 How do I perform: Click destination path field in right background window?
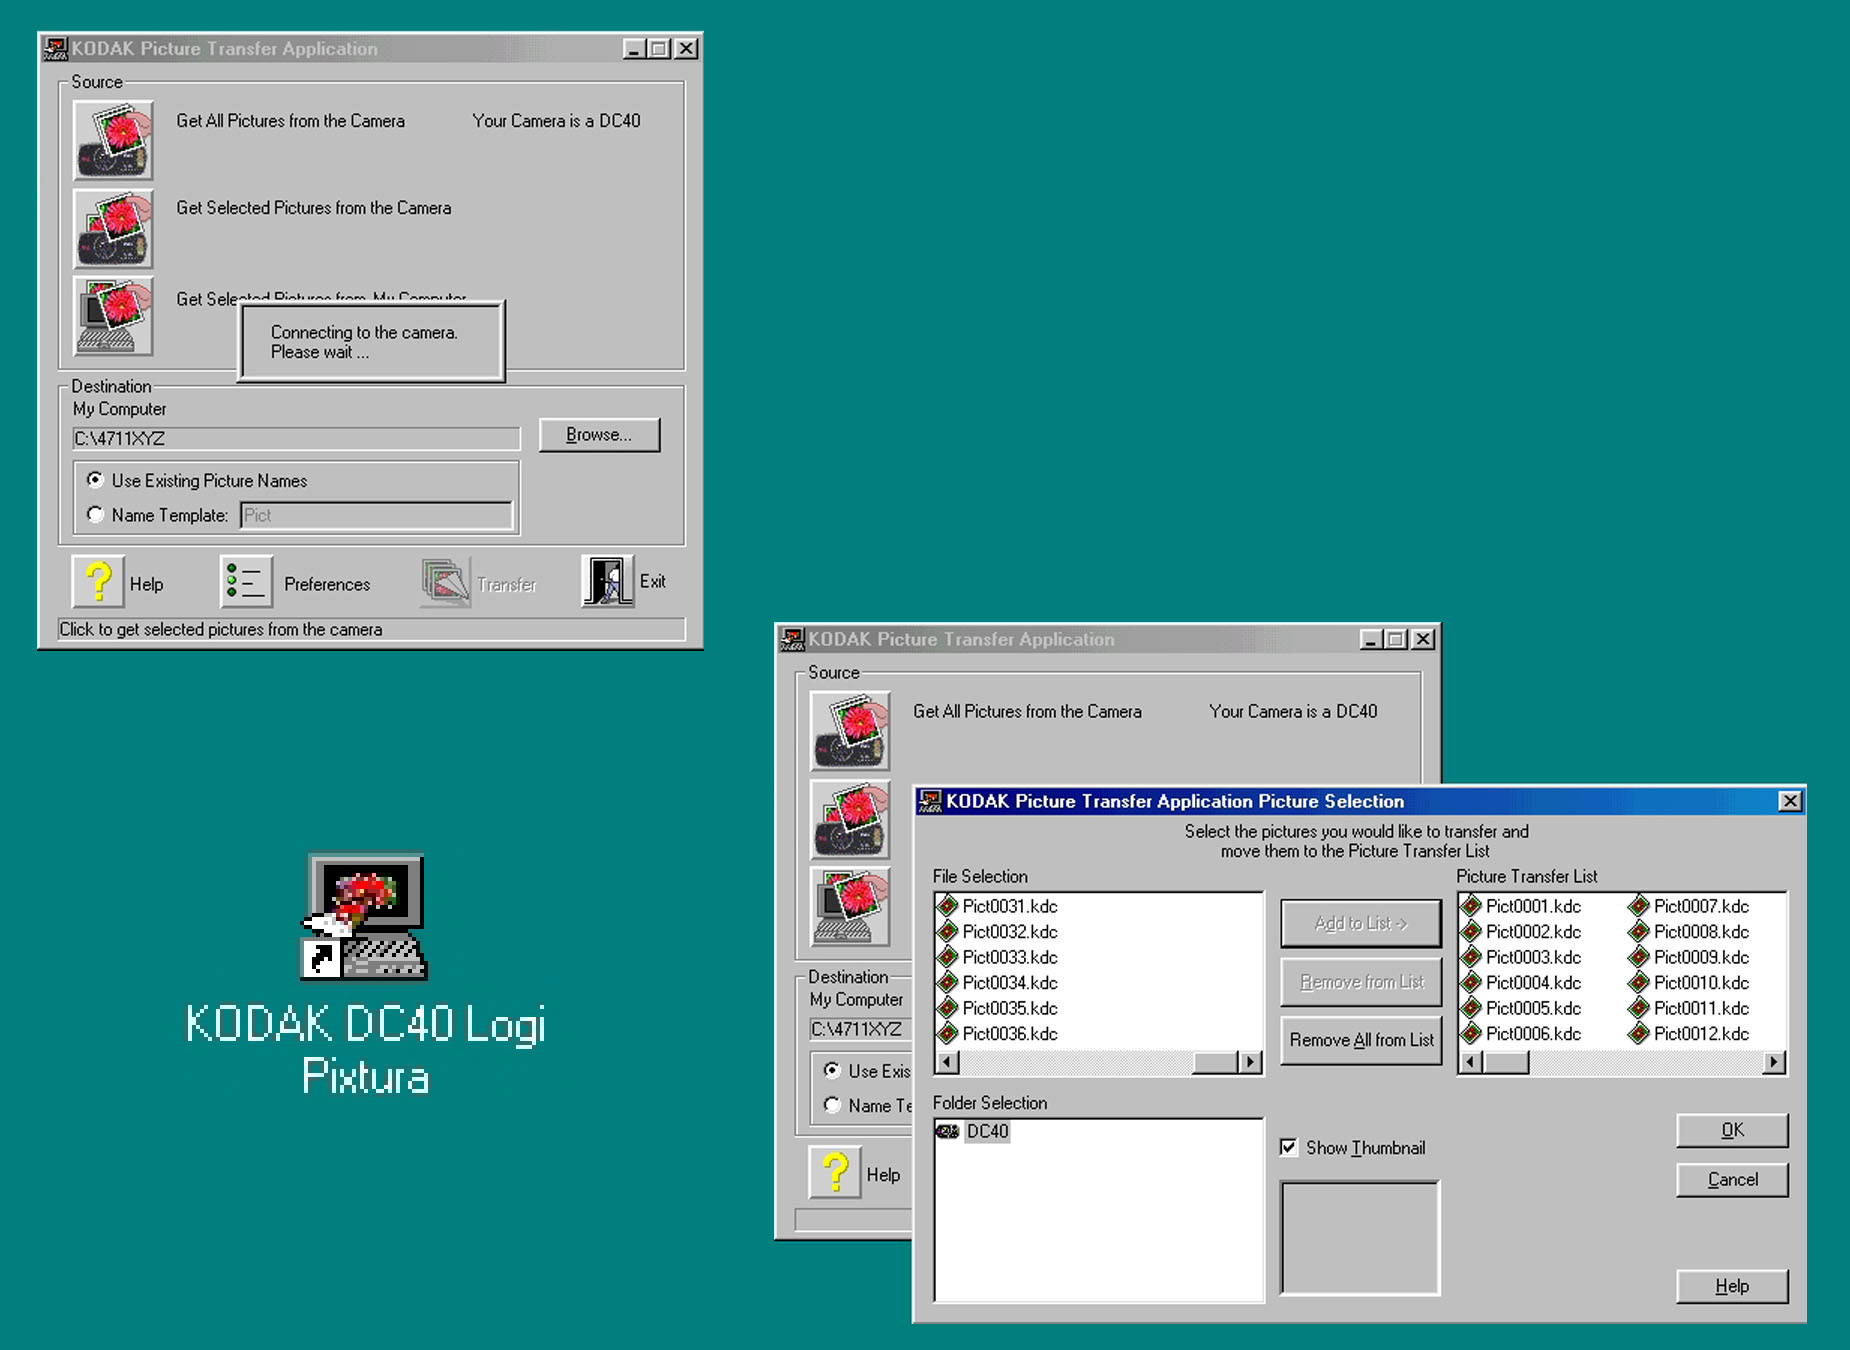[x=860, y=1029]
